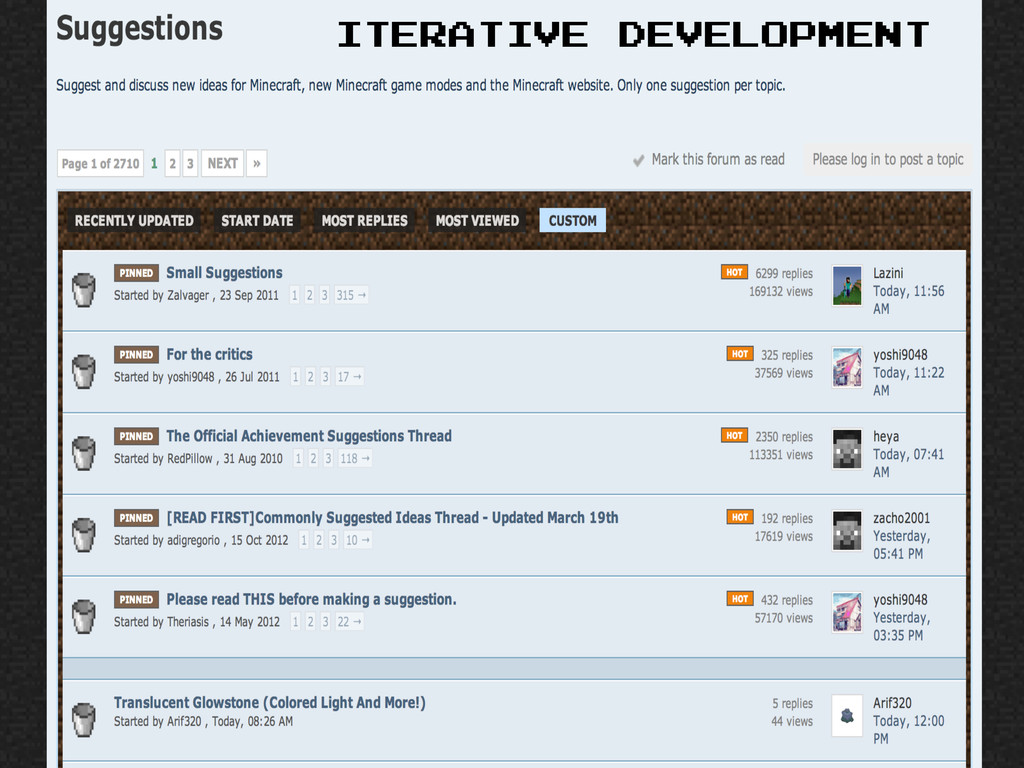Jump to page 315 of Small Suggestions
The image size is (1024, 768).
click(x=351, y=295)
